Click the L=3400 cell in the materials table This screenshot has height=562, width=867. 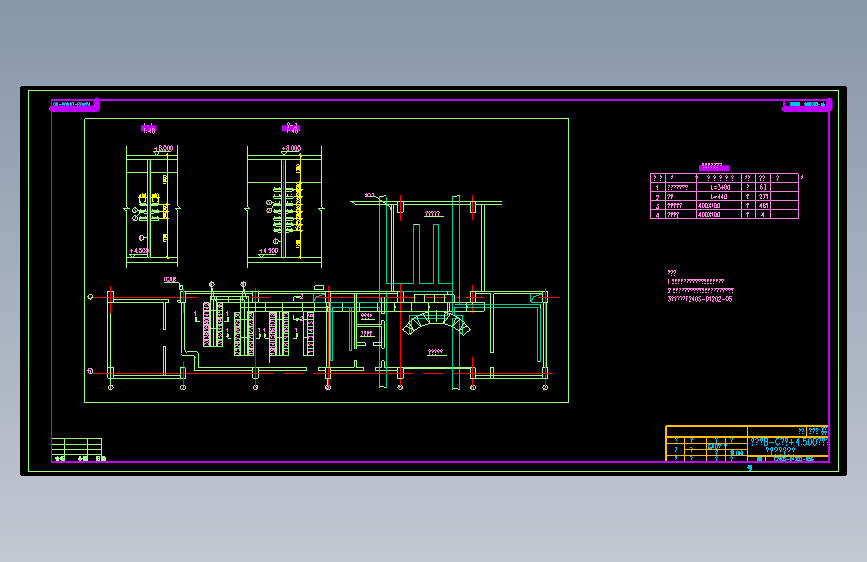720,188
